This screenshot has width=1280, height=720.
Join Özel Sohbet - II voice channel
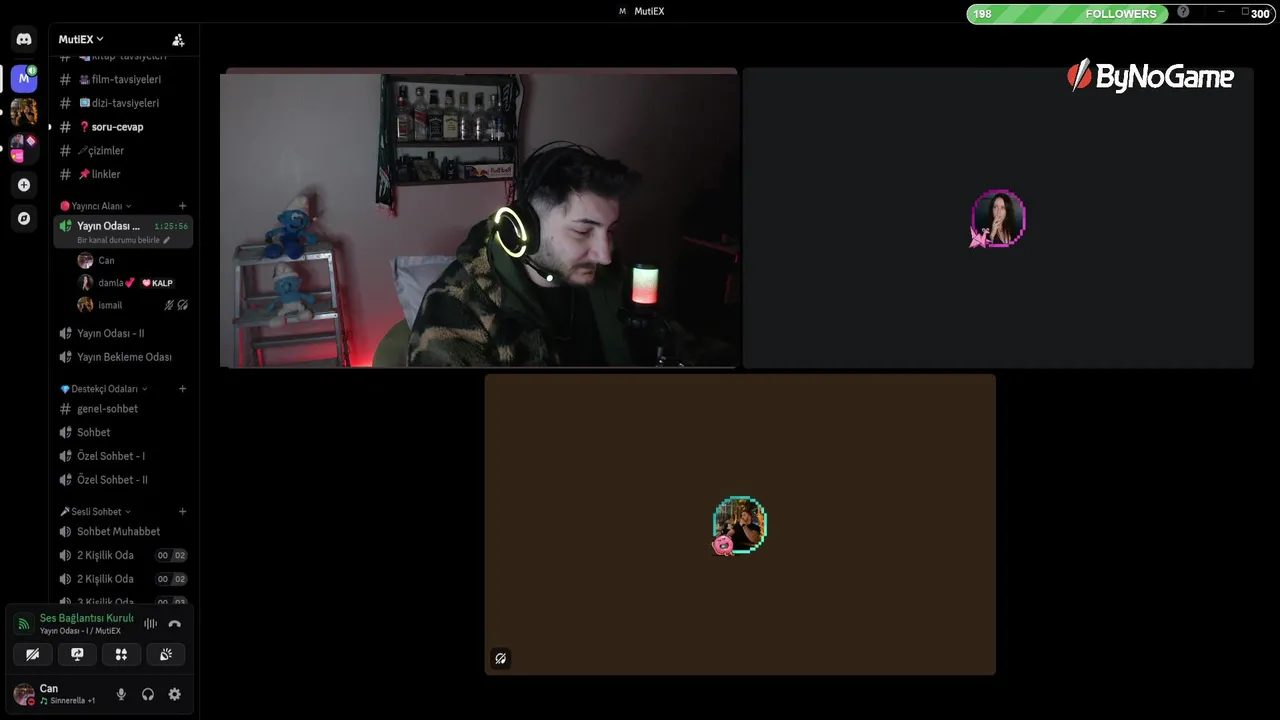pyautogui.click(x=122, y=480)
